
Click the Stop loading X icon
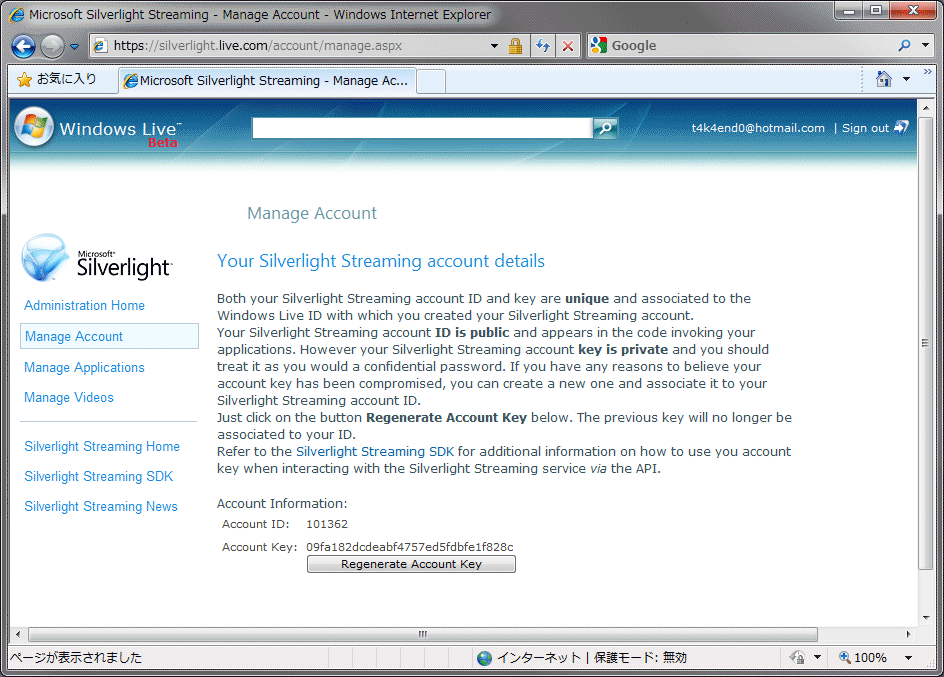(x=567, y=46)
